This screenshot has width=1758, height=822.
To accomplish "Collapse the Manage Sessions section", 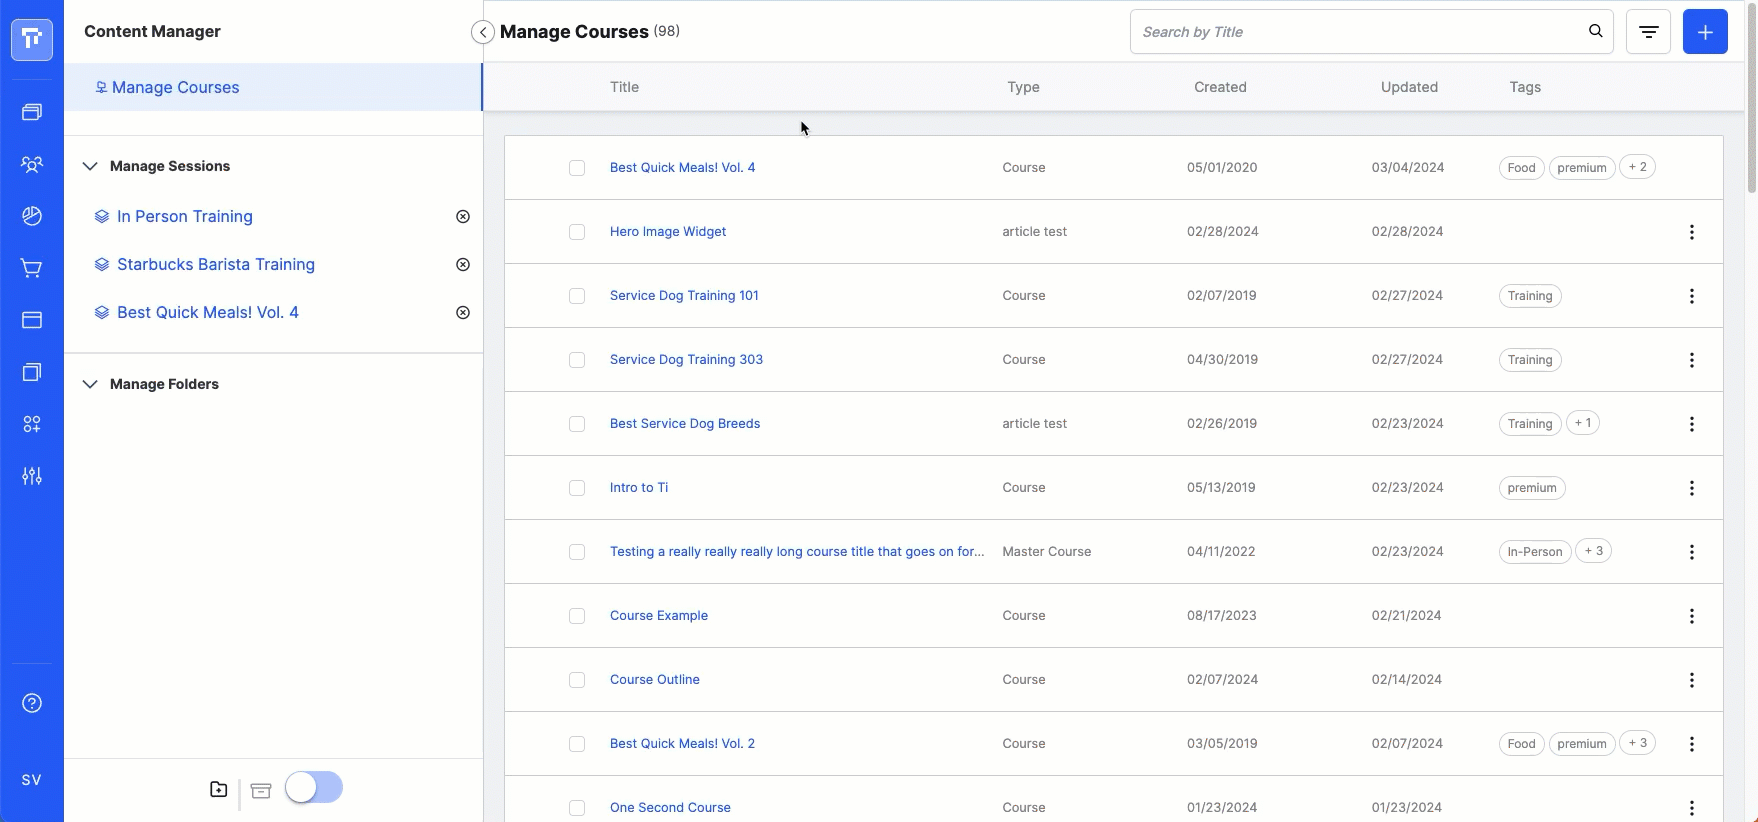I will [90, 166].
